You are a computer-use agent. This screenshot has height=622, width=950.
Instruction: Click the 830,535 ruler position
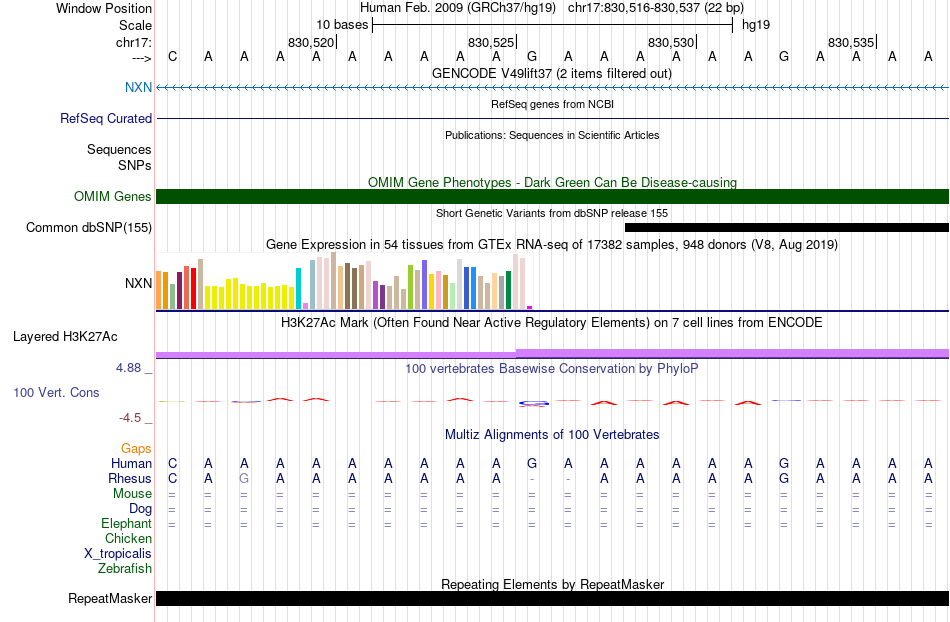851,42
